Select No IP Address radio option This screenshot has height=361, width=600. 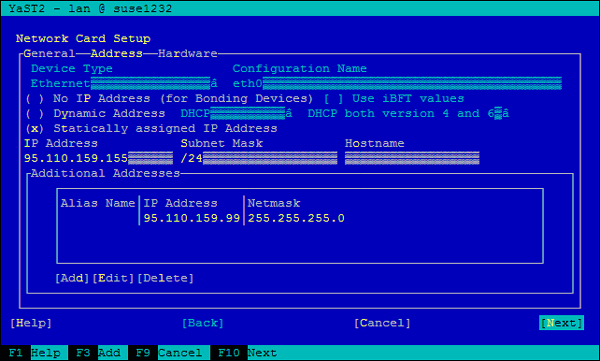169,98
